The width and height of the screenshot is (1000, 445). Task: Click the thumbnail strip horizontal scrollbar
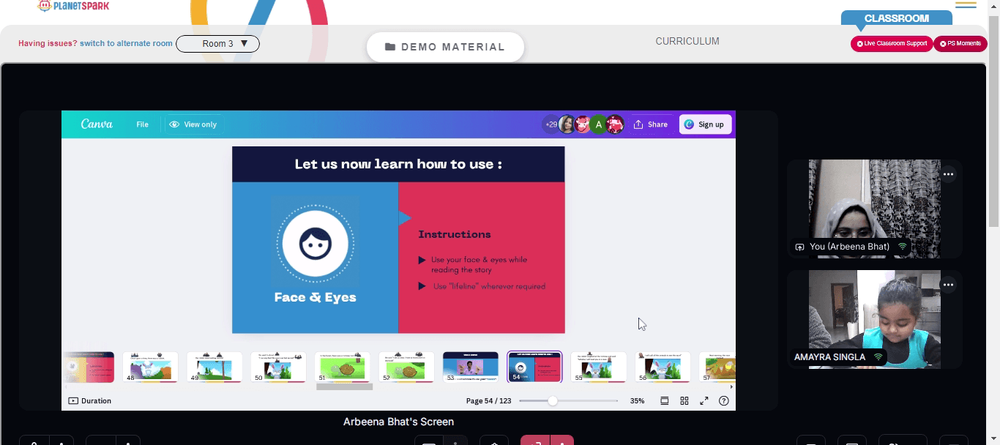(x=344, y=386)
